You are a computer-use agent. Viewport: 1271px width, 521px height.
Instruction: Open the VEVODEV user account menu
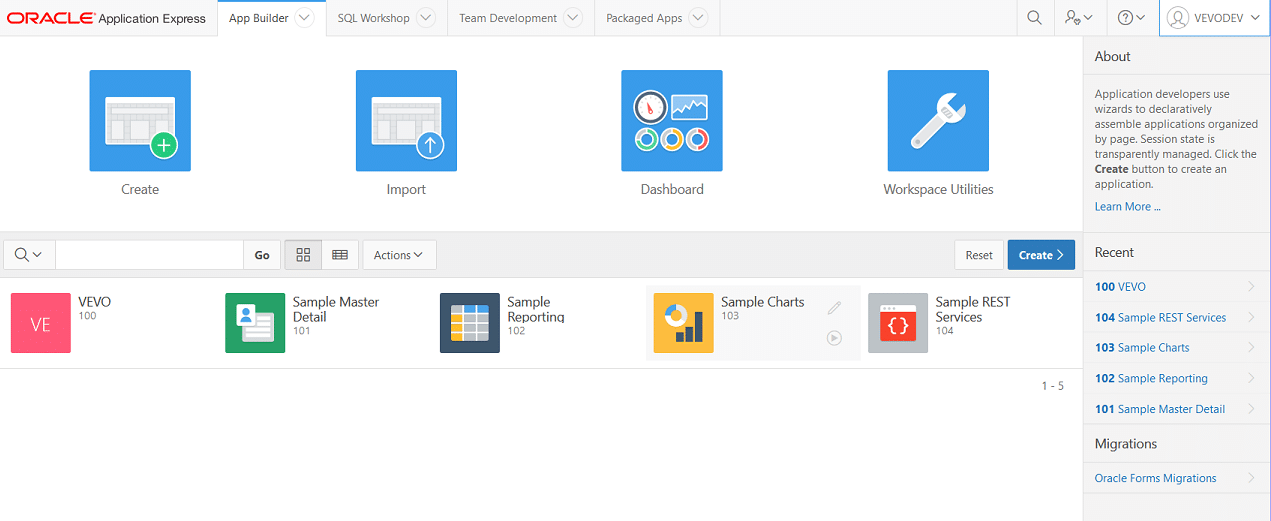pos(1214,18)
